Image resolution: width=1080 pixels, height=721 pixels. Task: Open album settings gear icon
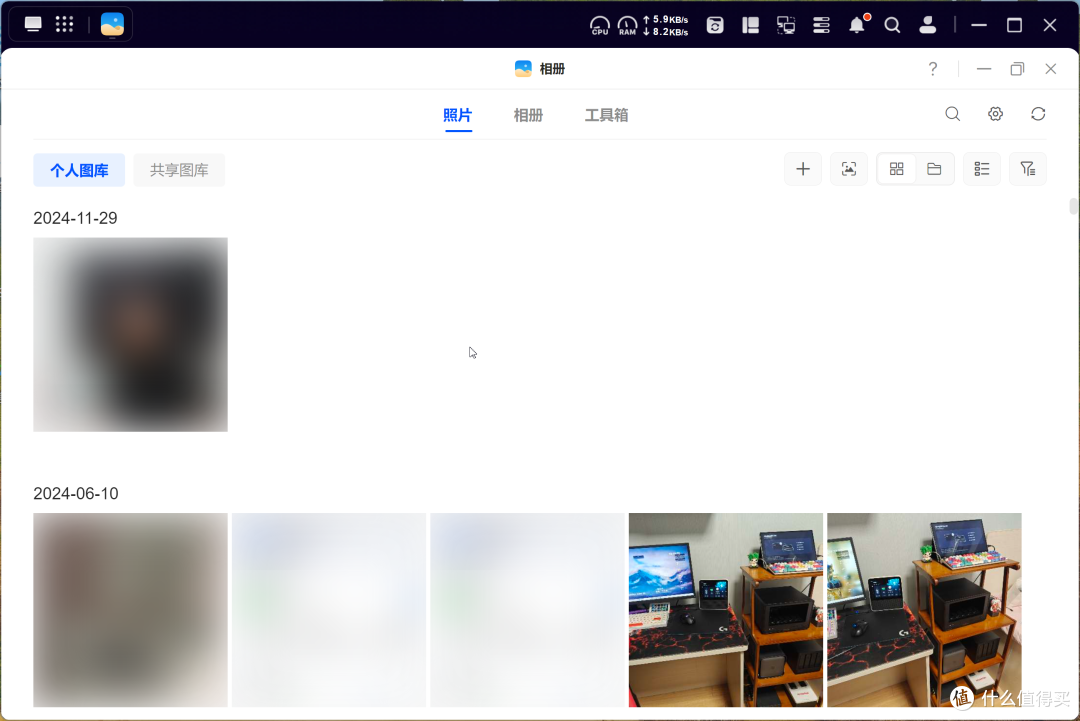click(x=995, y=114)
